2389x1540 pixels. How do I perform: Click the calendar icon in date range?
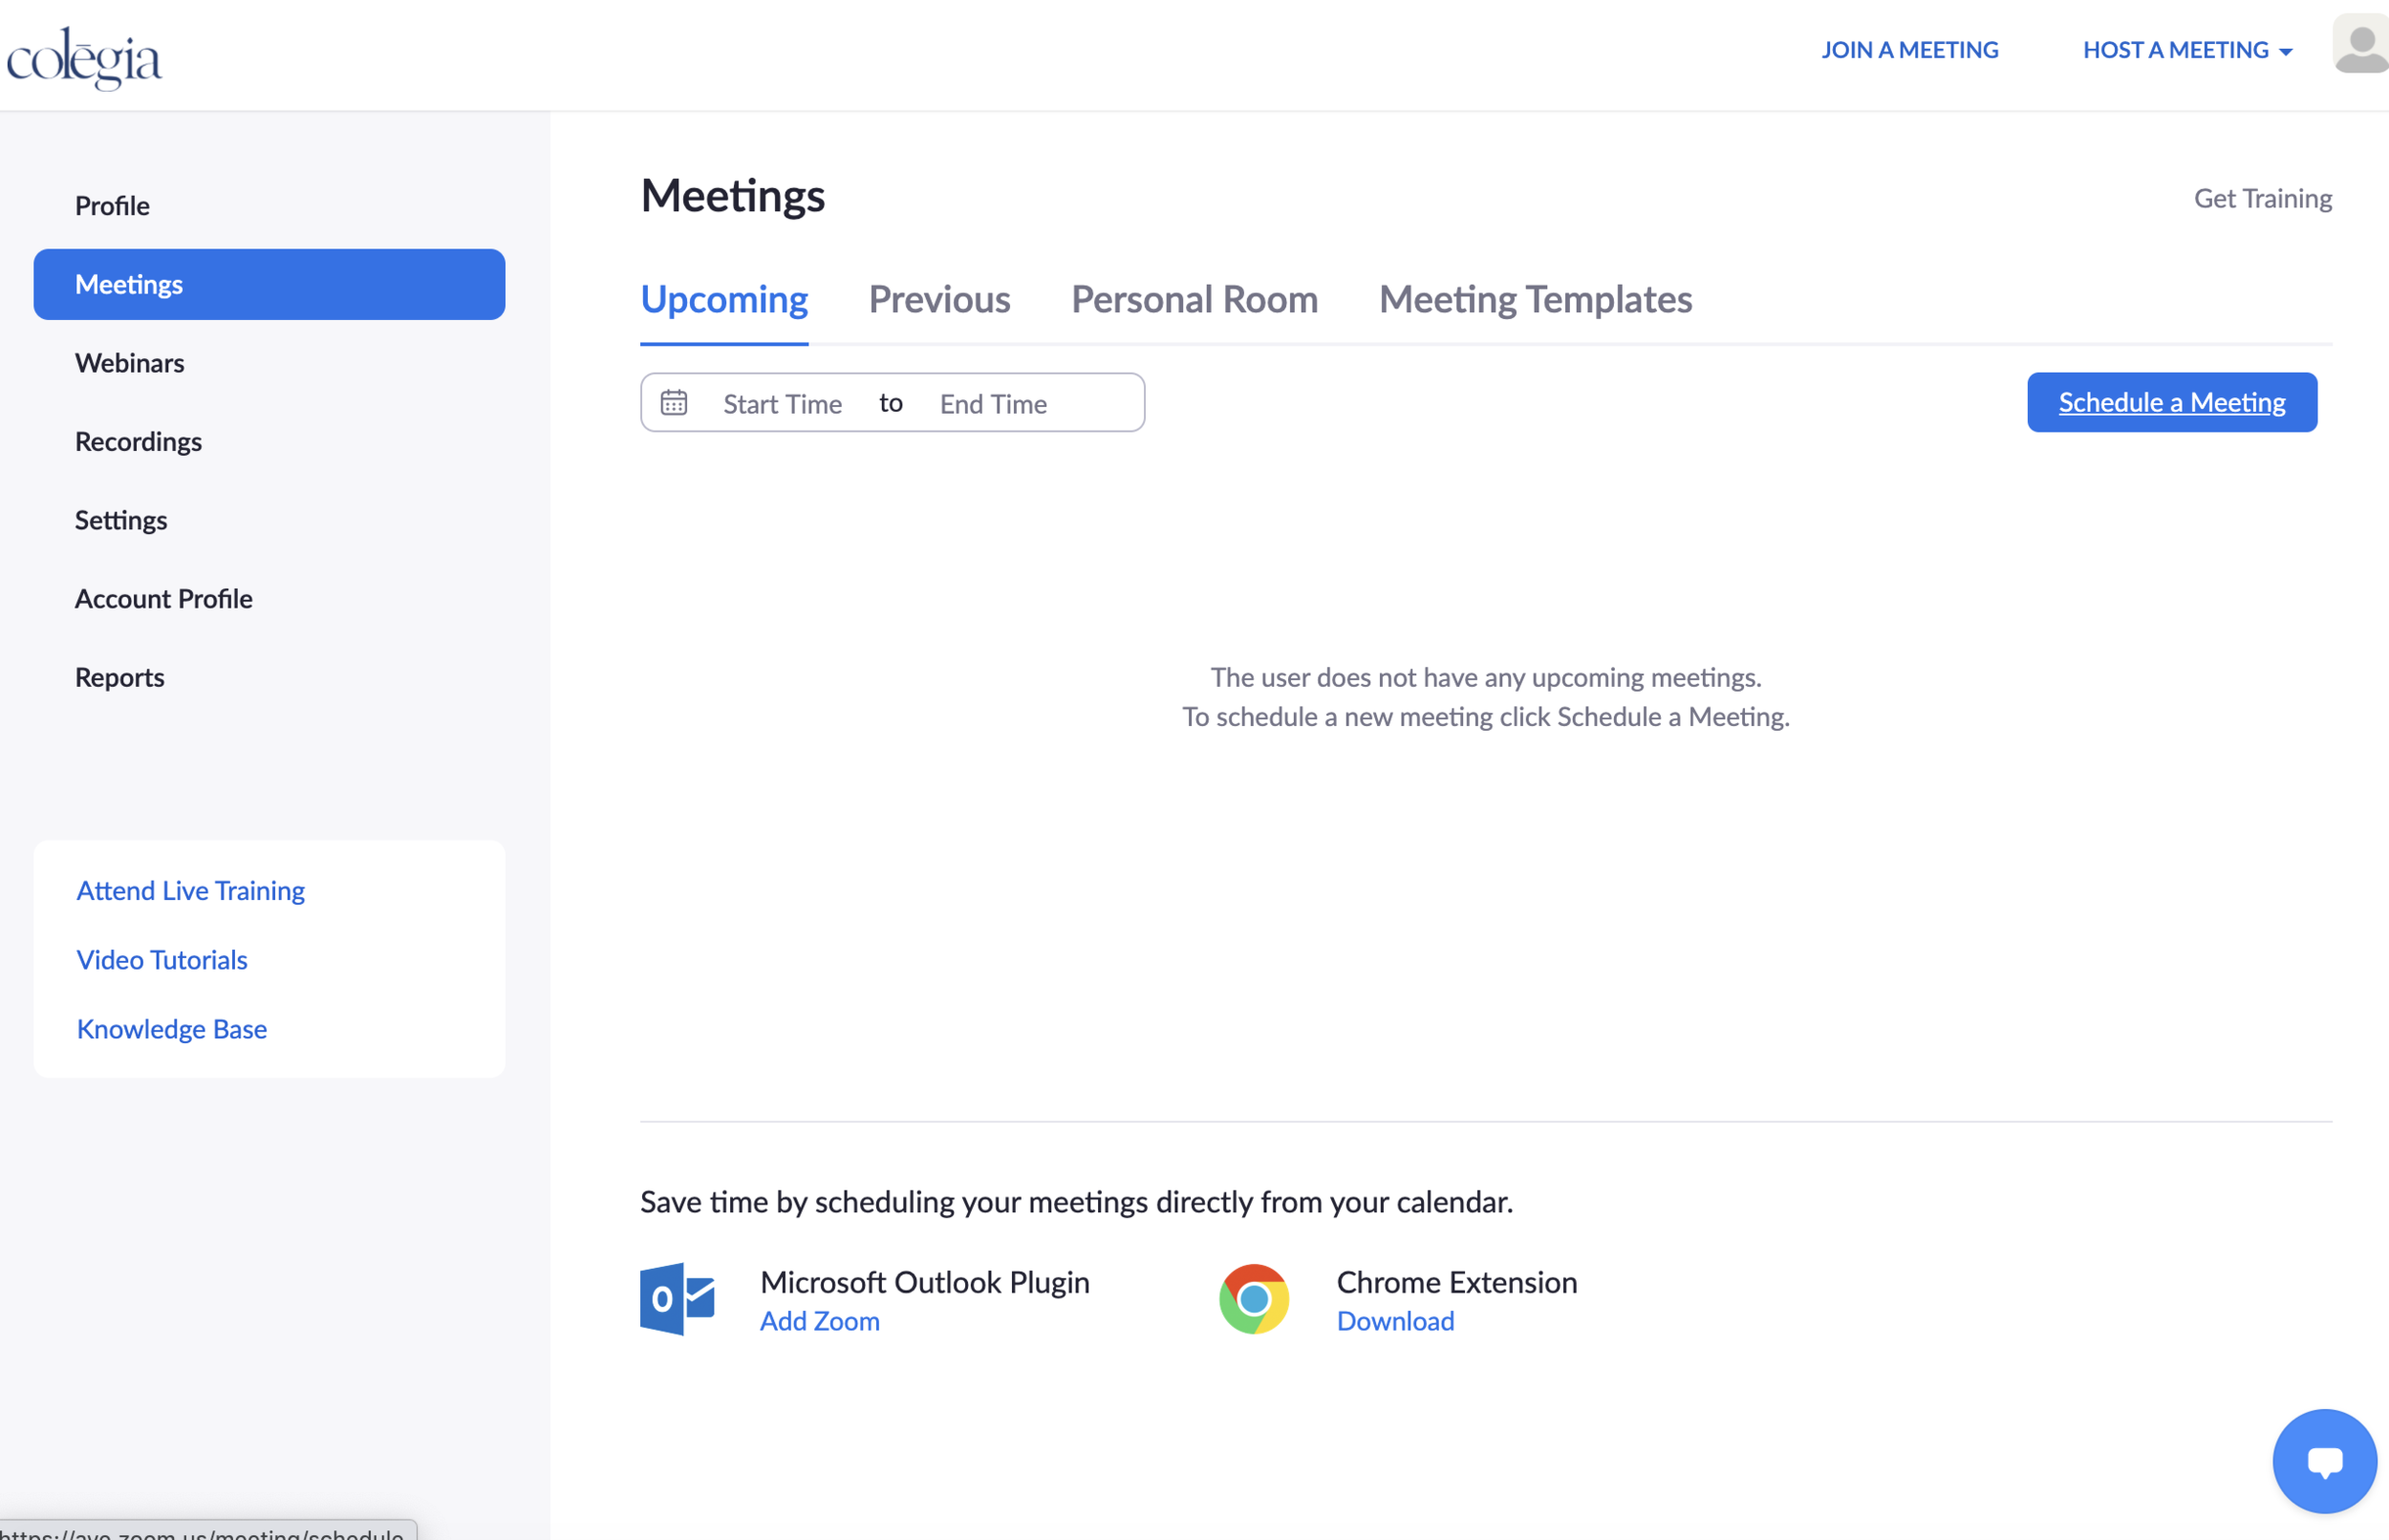674,402
